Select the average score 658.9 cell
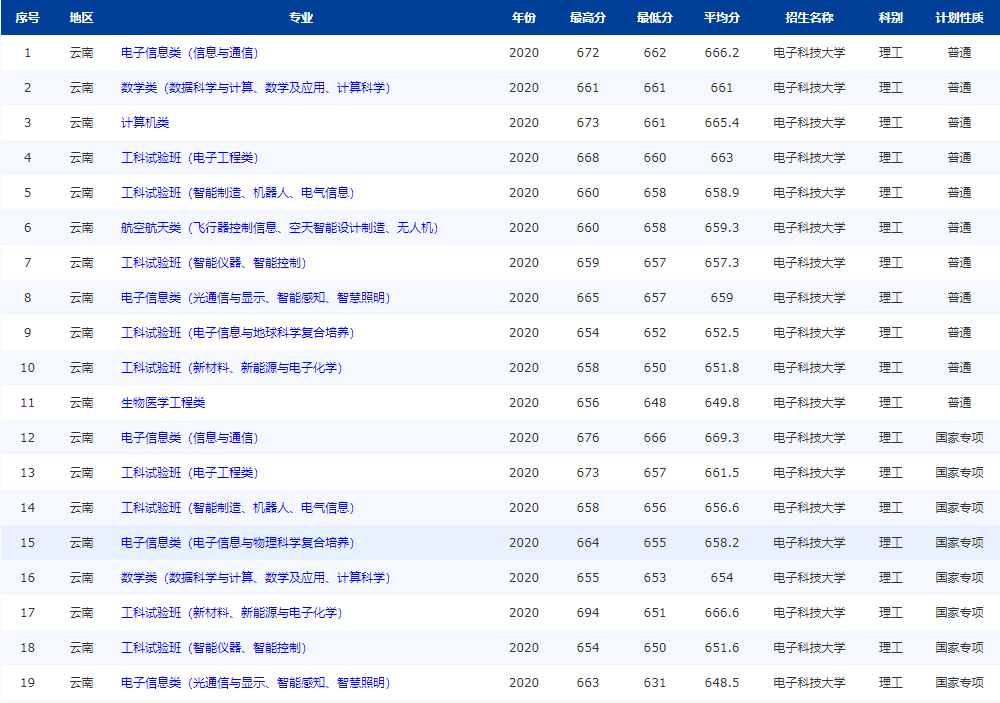Screen dimensions: 1000x703 722,193
